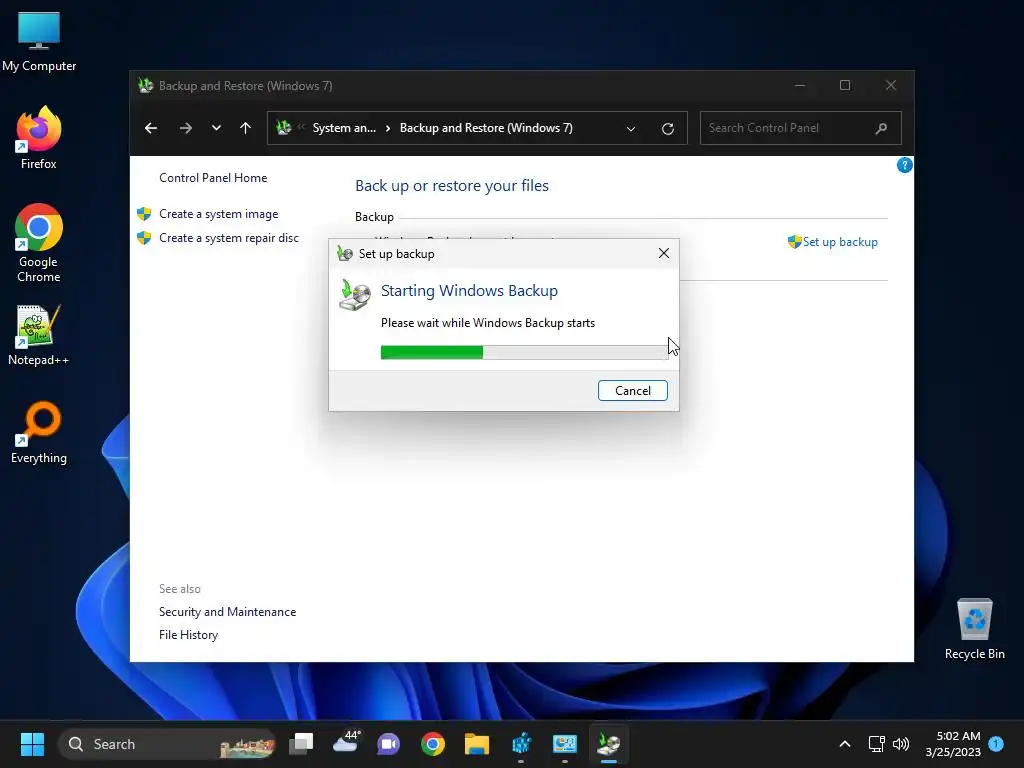Click the search magnifier in Control Panel
Image resolution: width=1024 pixels, height=768 pixels.
pos(881,128)
